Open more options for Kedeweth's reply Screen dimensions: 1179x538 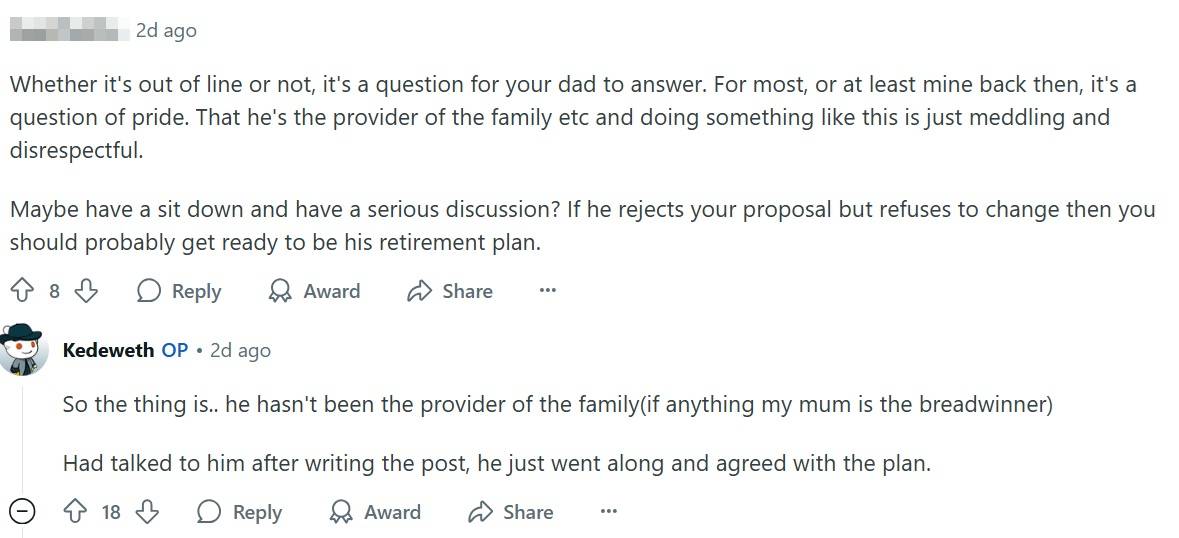608,512
